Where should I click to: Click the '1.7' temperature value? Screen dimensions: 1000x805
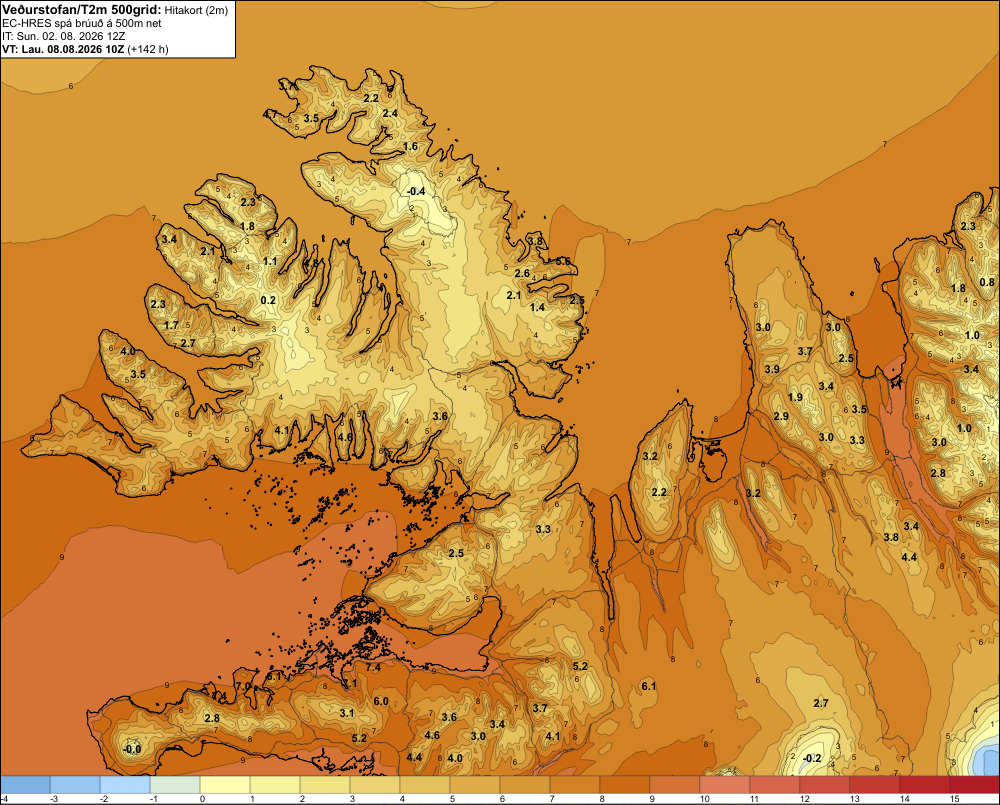pos(172,326)
